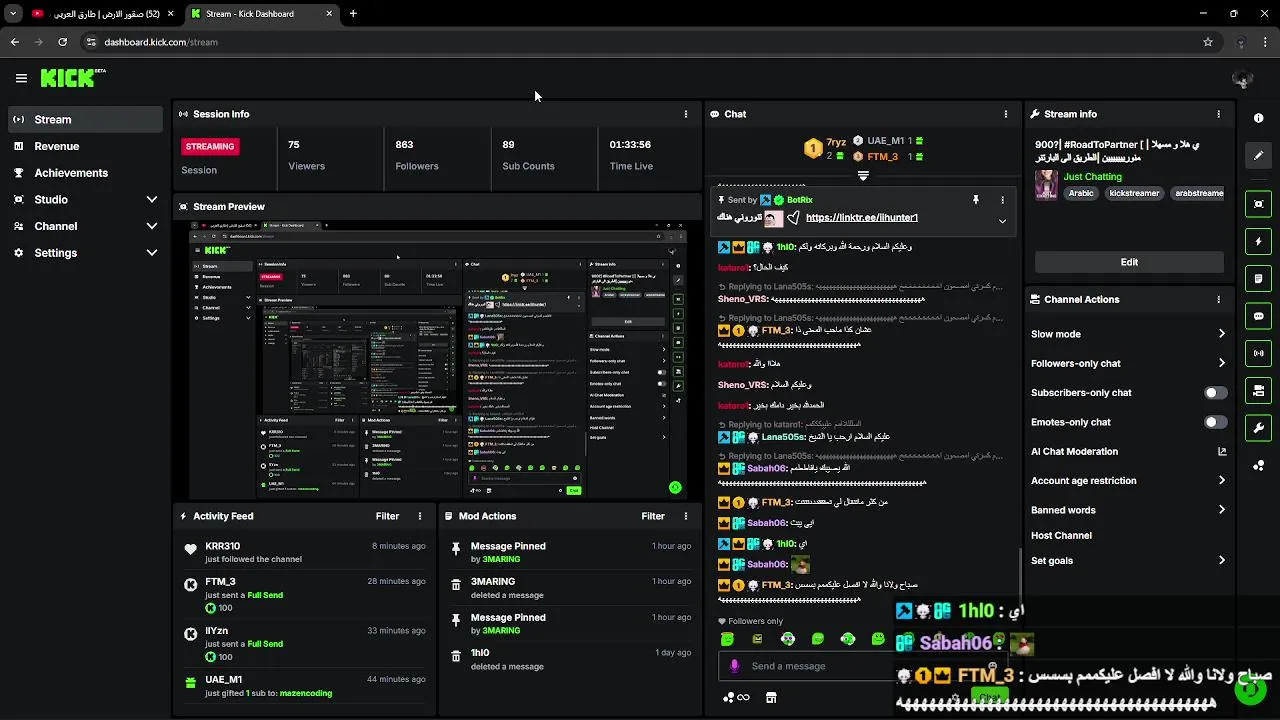Click the purple identity icon in message box
Image resolution: width=1280 pixels, height=720 pixels.
[735, 666]
